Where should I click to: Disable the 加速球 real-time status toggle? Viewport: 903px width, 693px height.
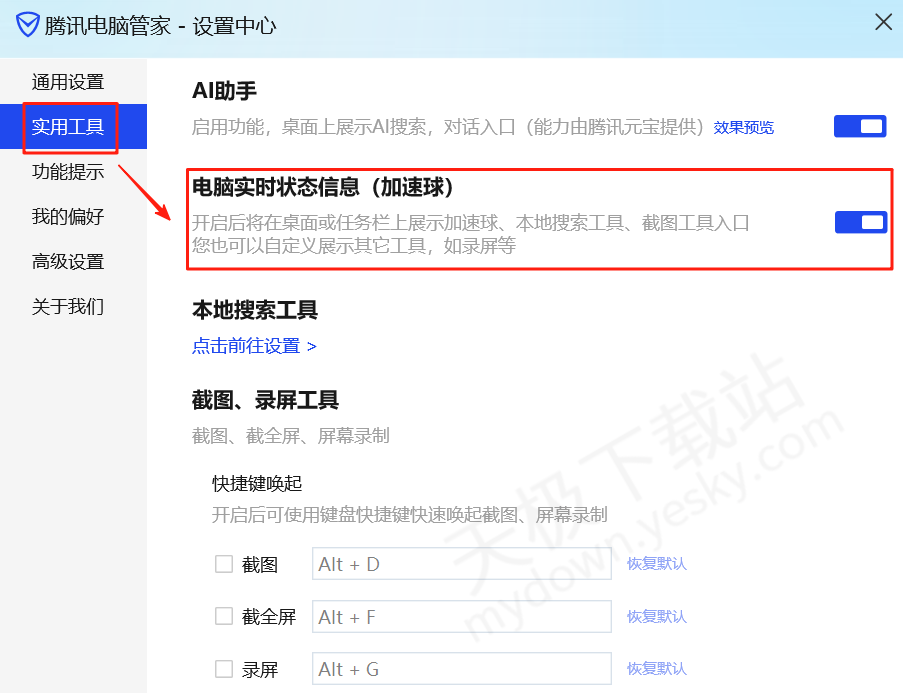coord(860,222)
